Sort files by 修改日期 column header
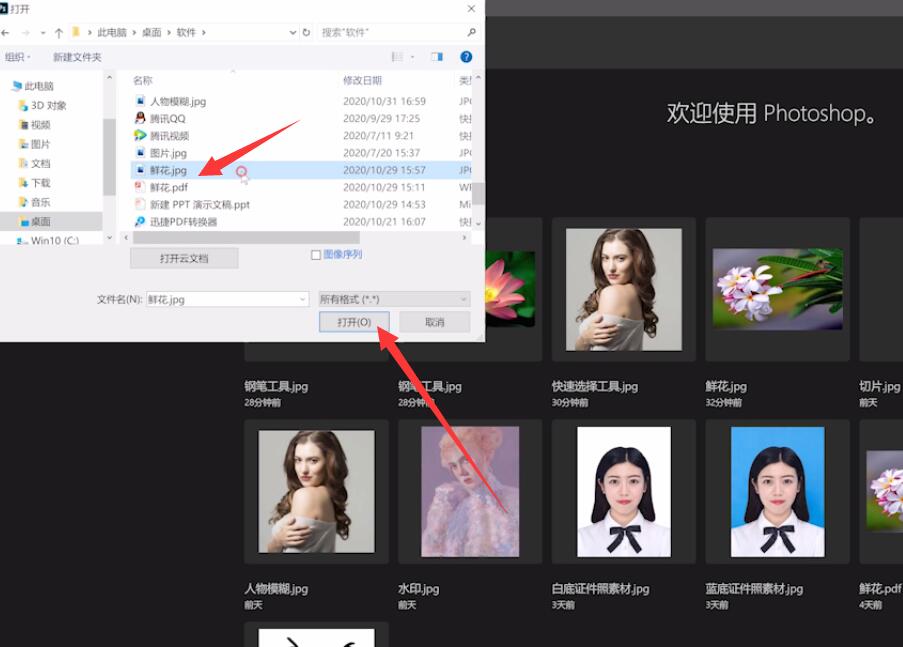903x647 pixels. click(x=362, y=81)
